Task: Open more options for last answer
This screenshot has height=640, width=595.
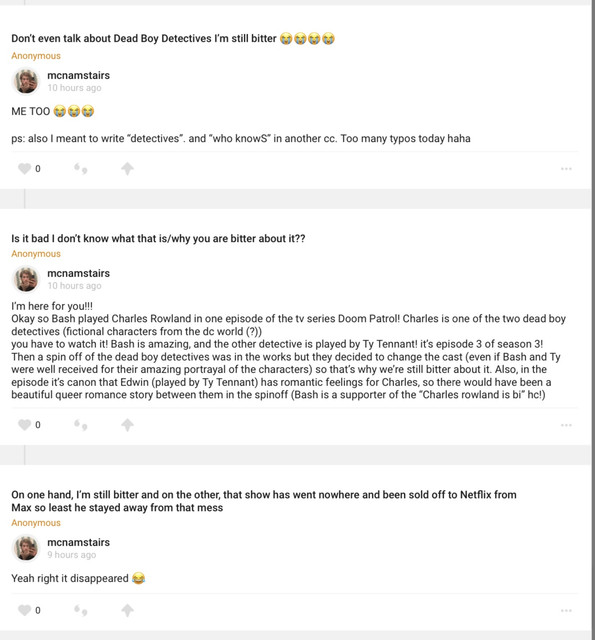Action: tap(566, 610)
